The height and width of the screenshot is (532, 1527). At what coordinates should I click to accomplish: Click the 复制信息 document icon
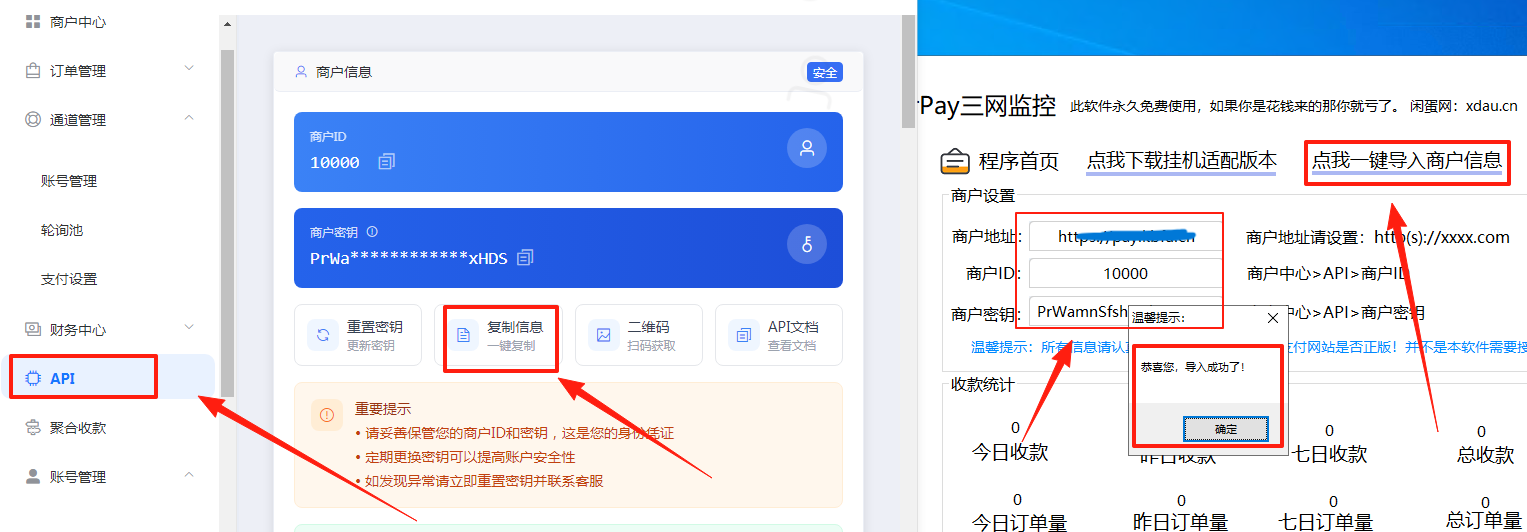pyautogui.click(x=463, y=335)
